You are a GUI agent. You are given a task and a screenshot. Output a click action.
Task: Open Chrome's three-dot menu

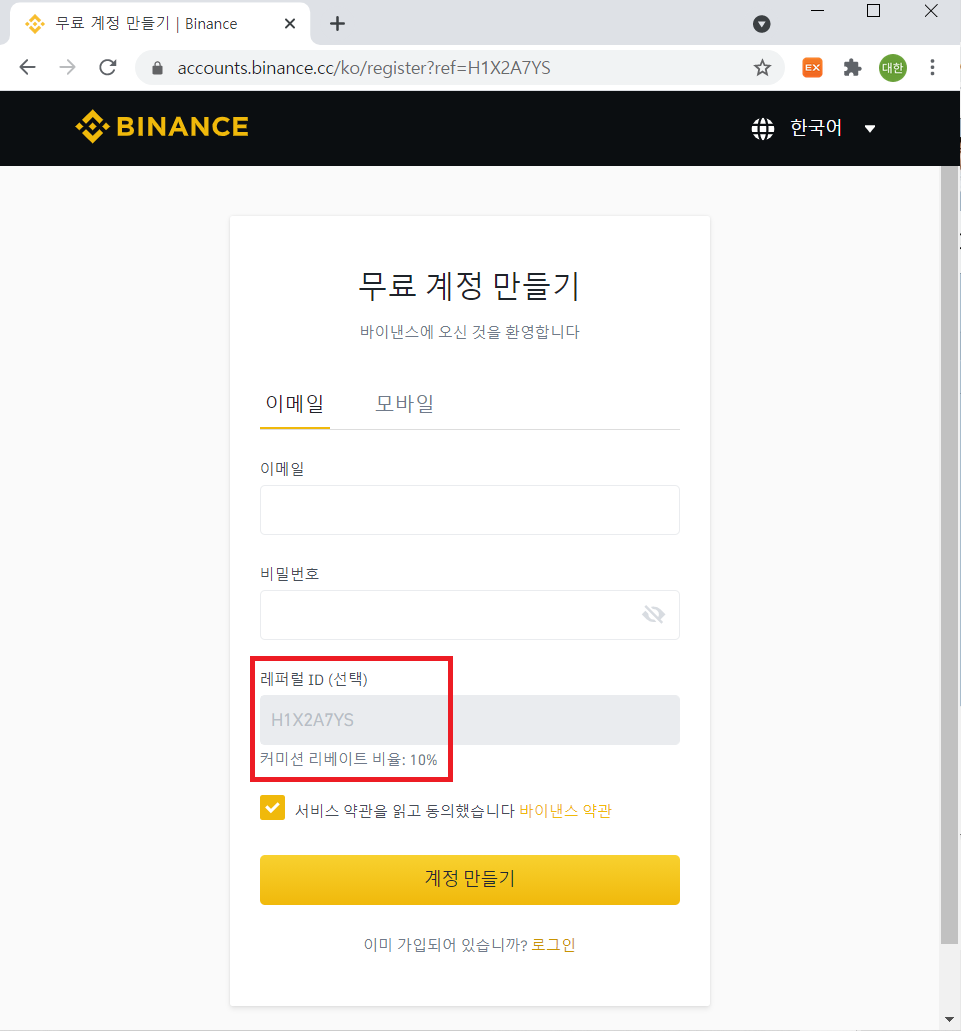[932, 67]
